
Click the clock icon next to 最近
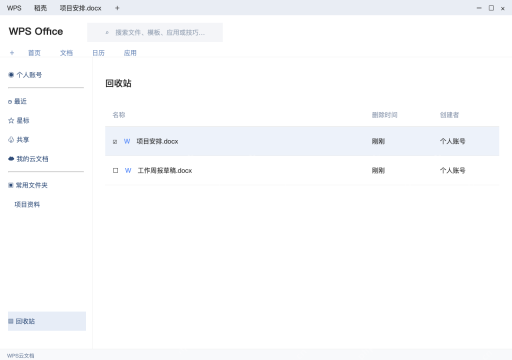(10, 102)
